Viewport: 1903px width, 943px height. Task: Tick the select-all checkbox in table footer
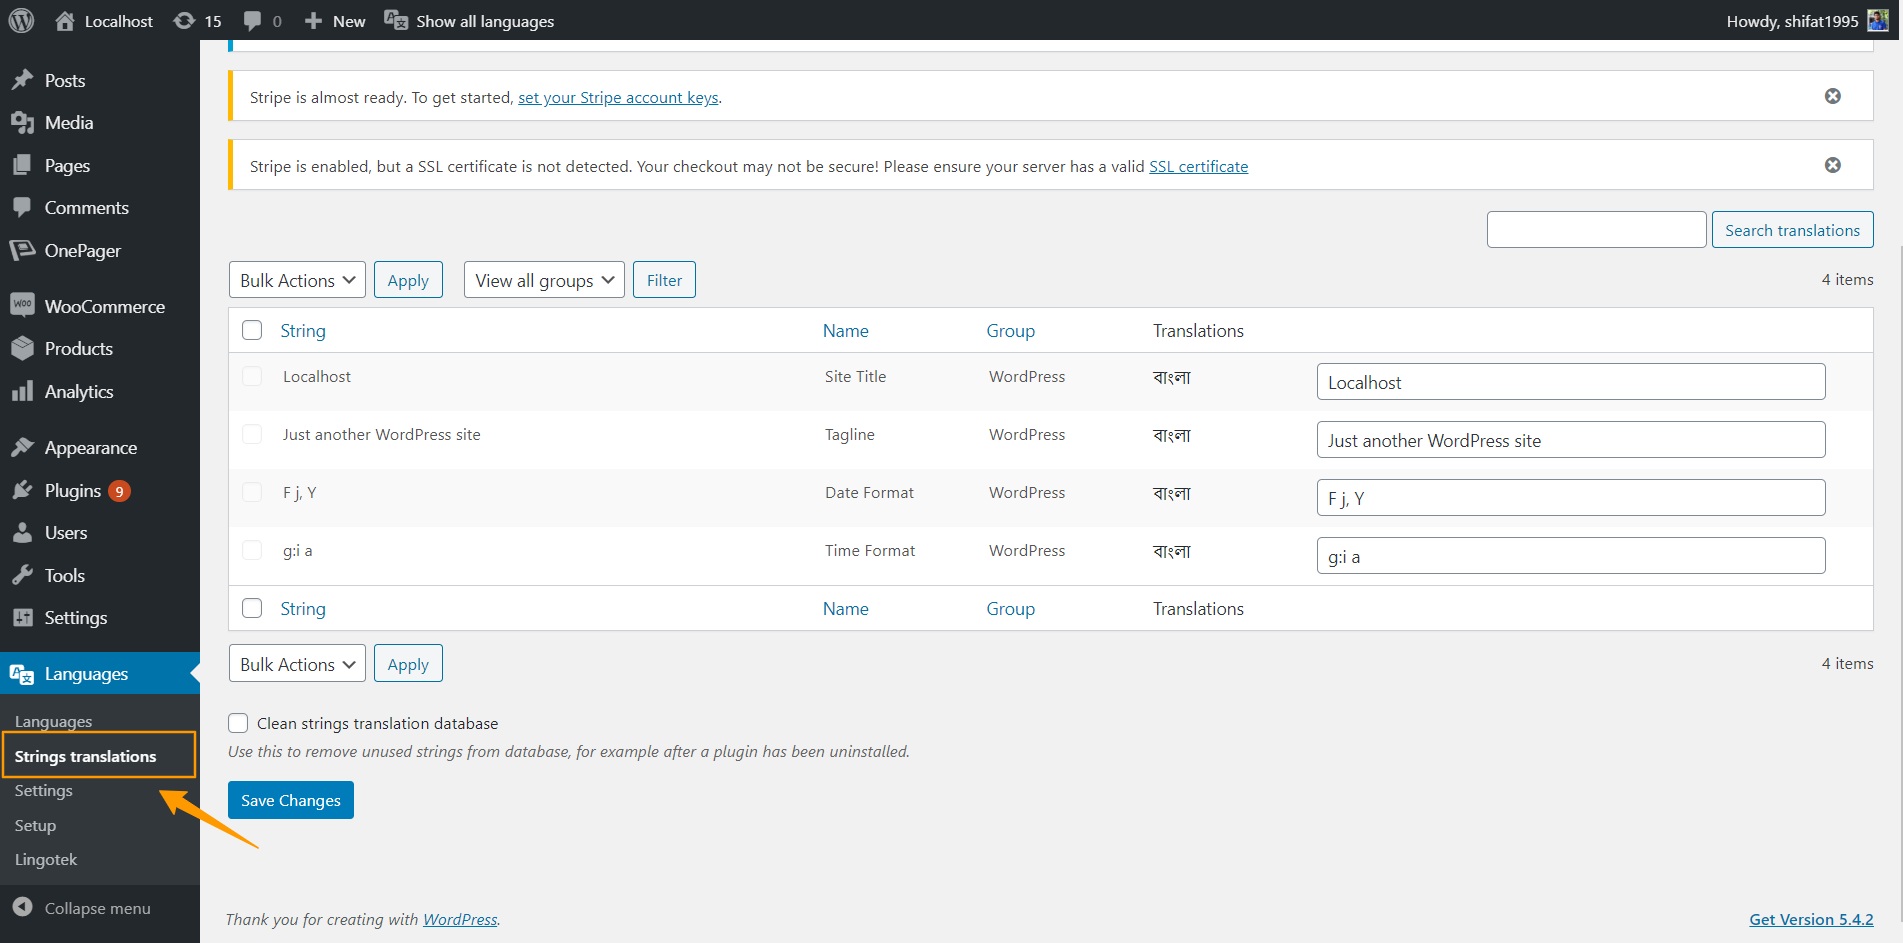pos(252,608)
